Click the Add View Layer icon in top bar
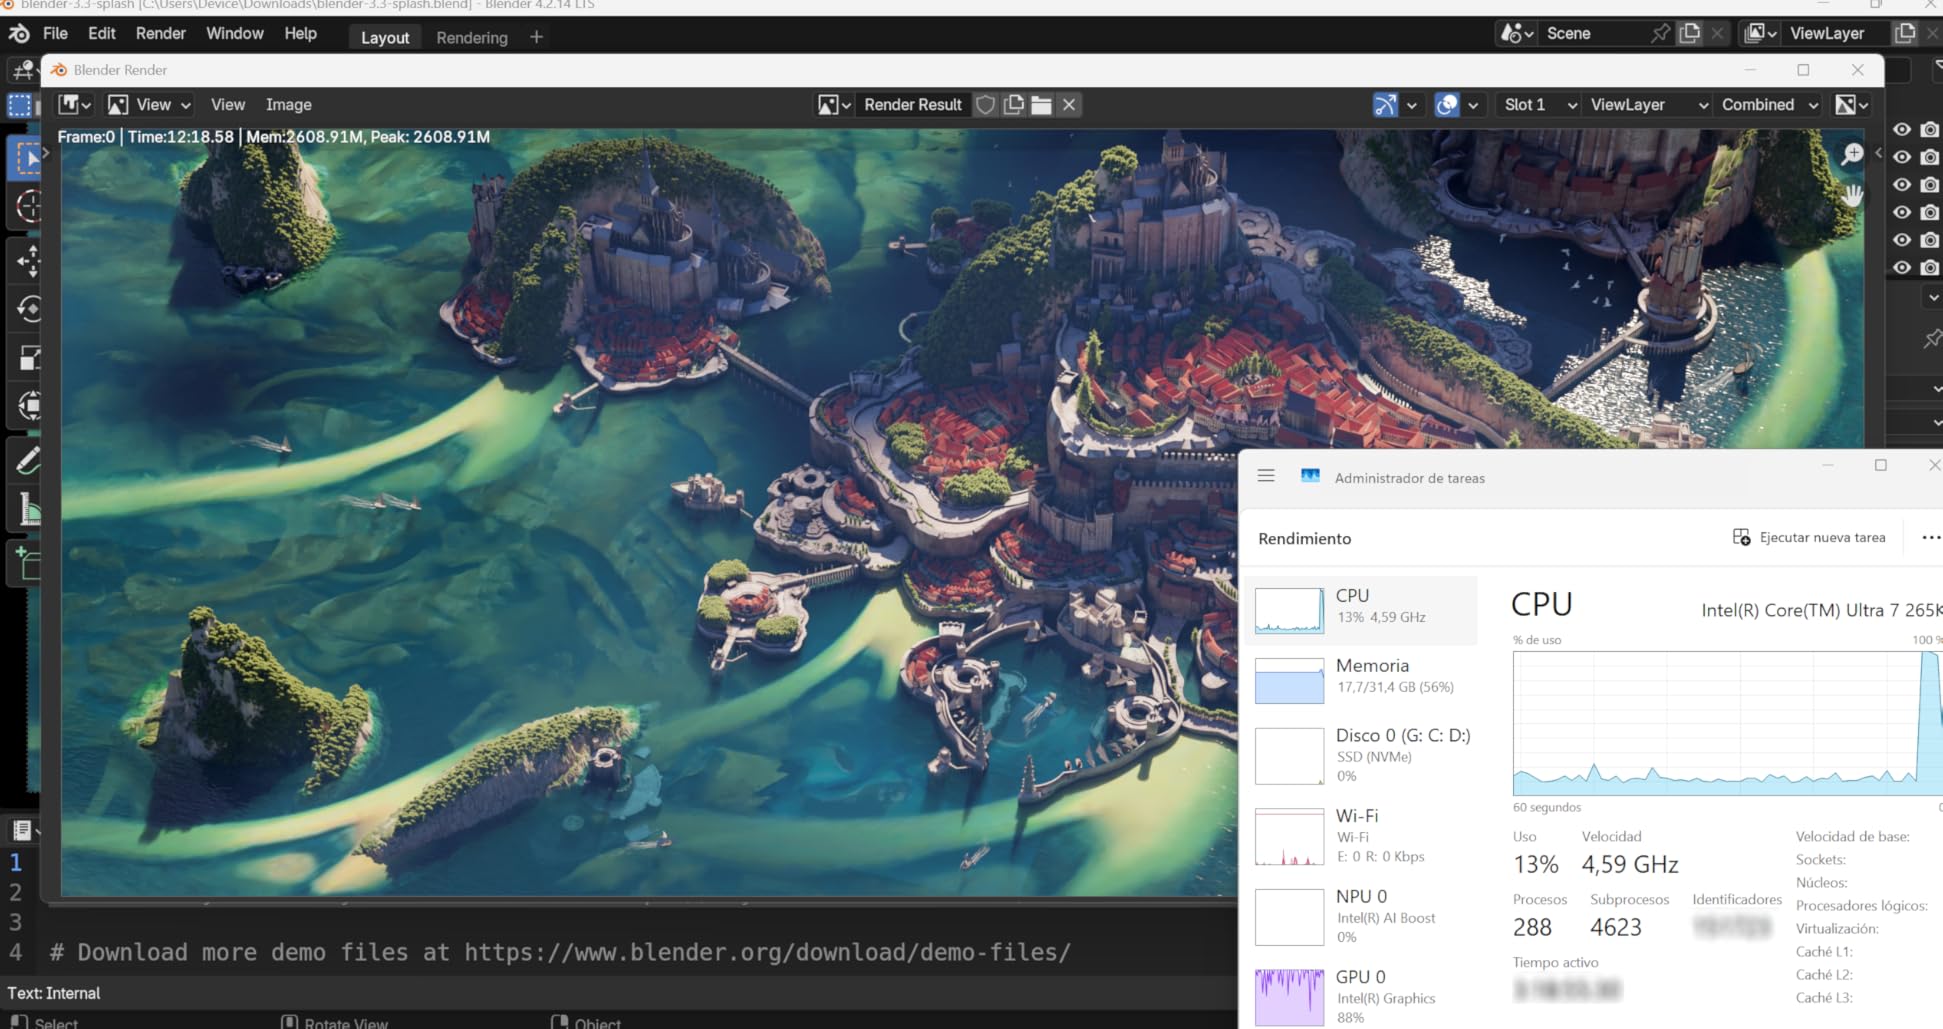The image size is (1943, 1029). (1905, 33)
